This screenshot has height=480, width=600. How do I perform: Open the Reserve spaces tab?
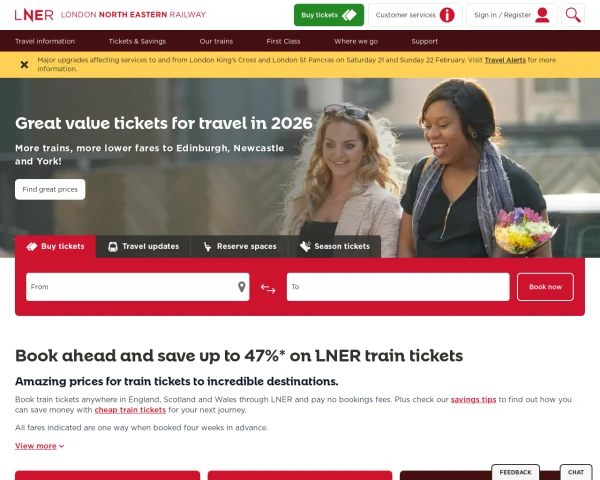[240, 247]
